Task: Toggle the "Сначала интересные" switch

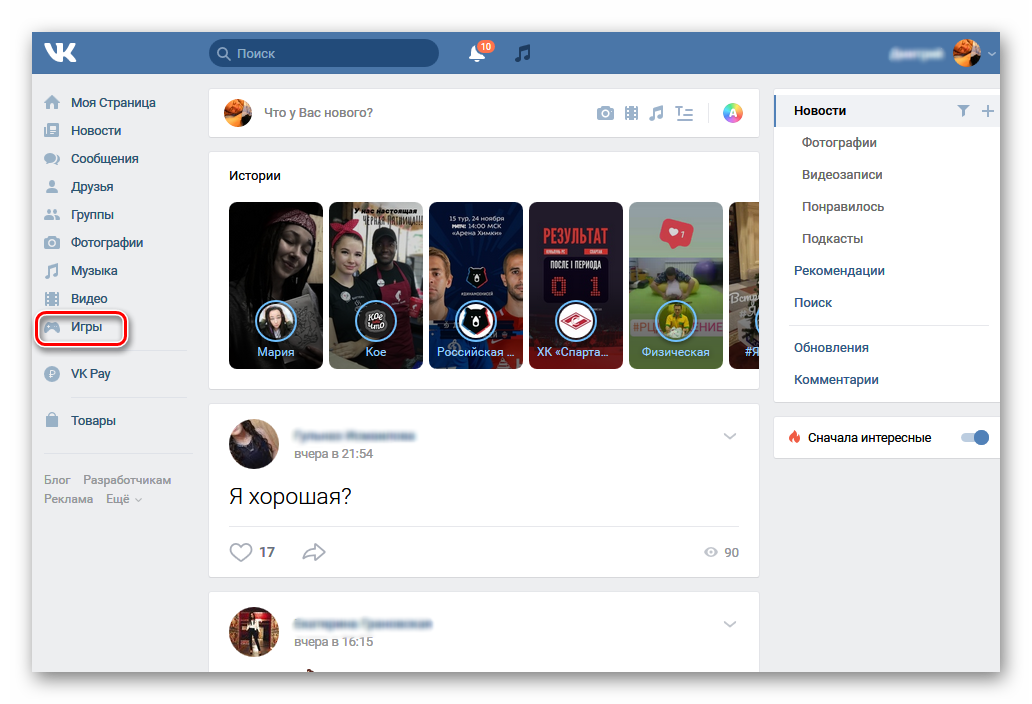Action: coord(974,437)
